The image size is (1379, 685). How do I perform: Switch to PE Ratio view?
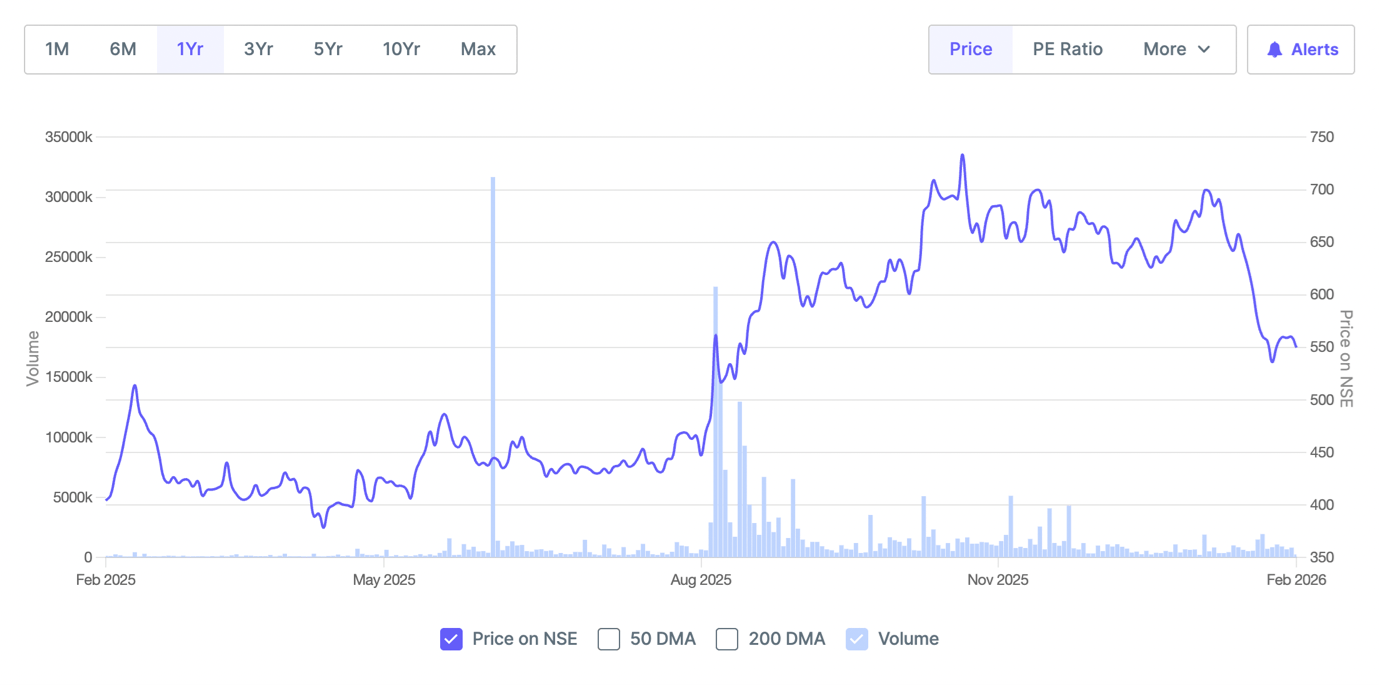tap(1067, 49)
